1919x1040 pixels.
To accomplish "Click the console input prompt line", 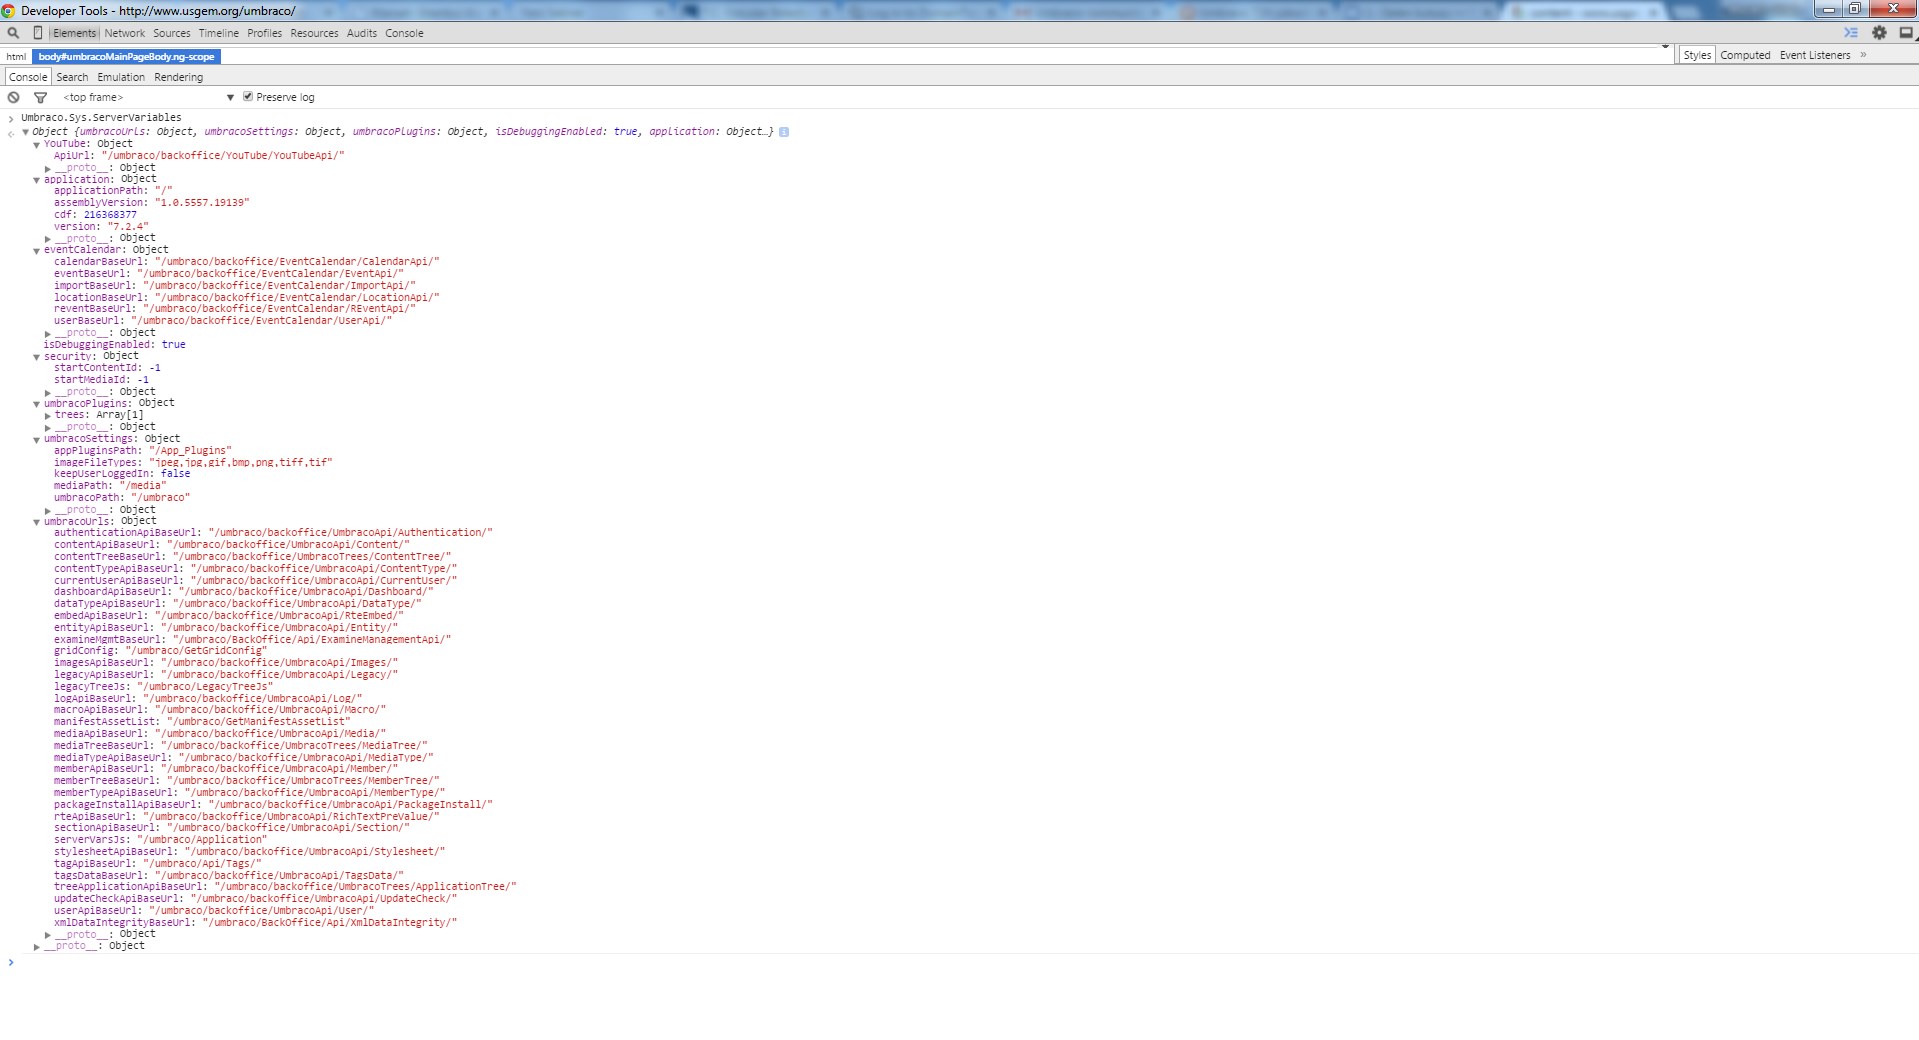I will tap(960, 963).
